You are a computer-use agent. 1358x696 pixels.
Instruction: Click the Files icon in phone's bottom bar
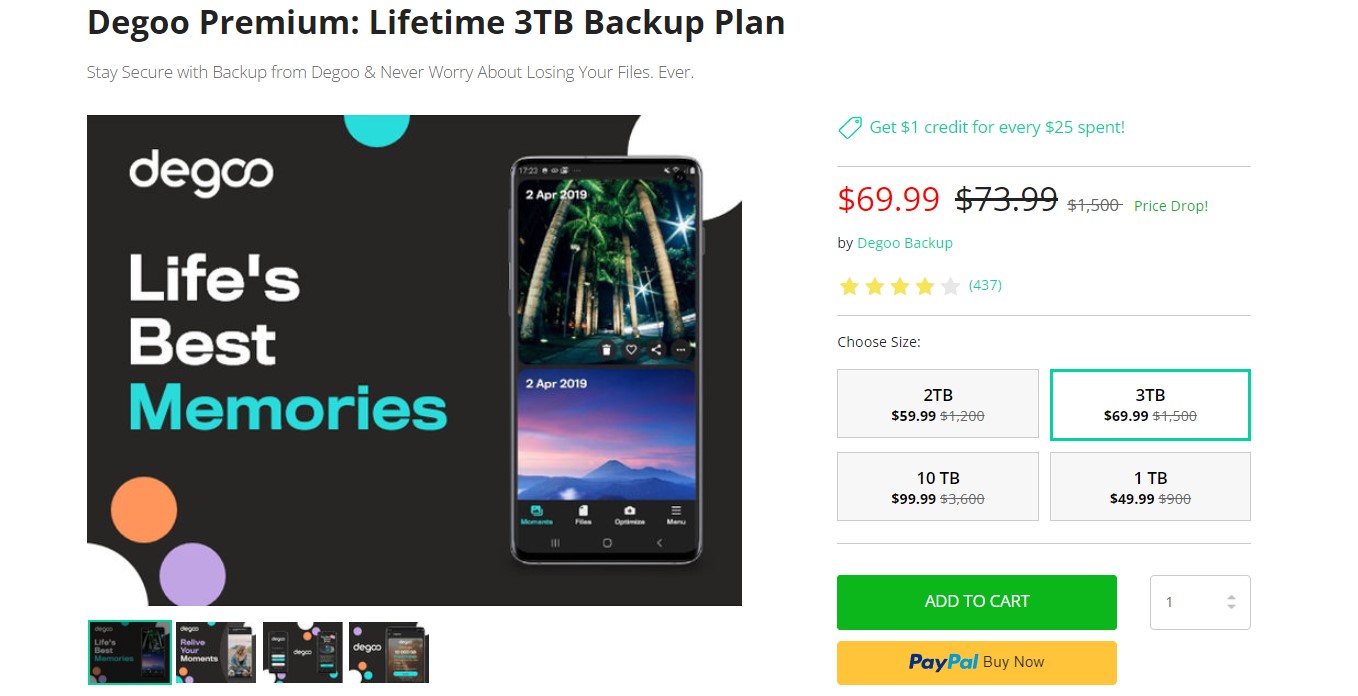click(x=583, y=514)
